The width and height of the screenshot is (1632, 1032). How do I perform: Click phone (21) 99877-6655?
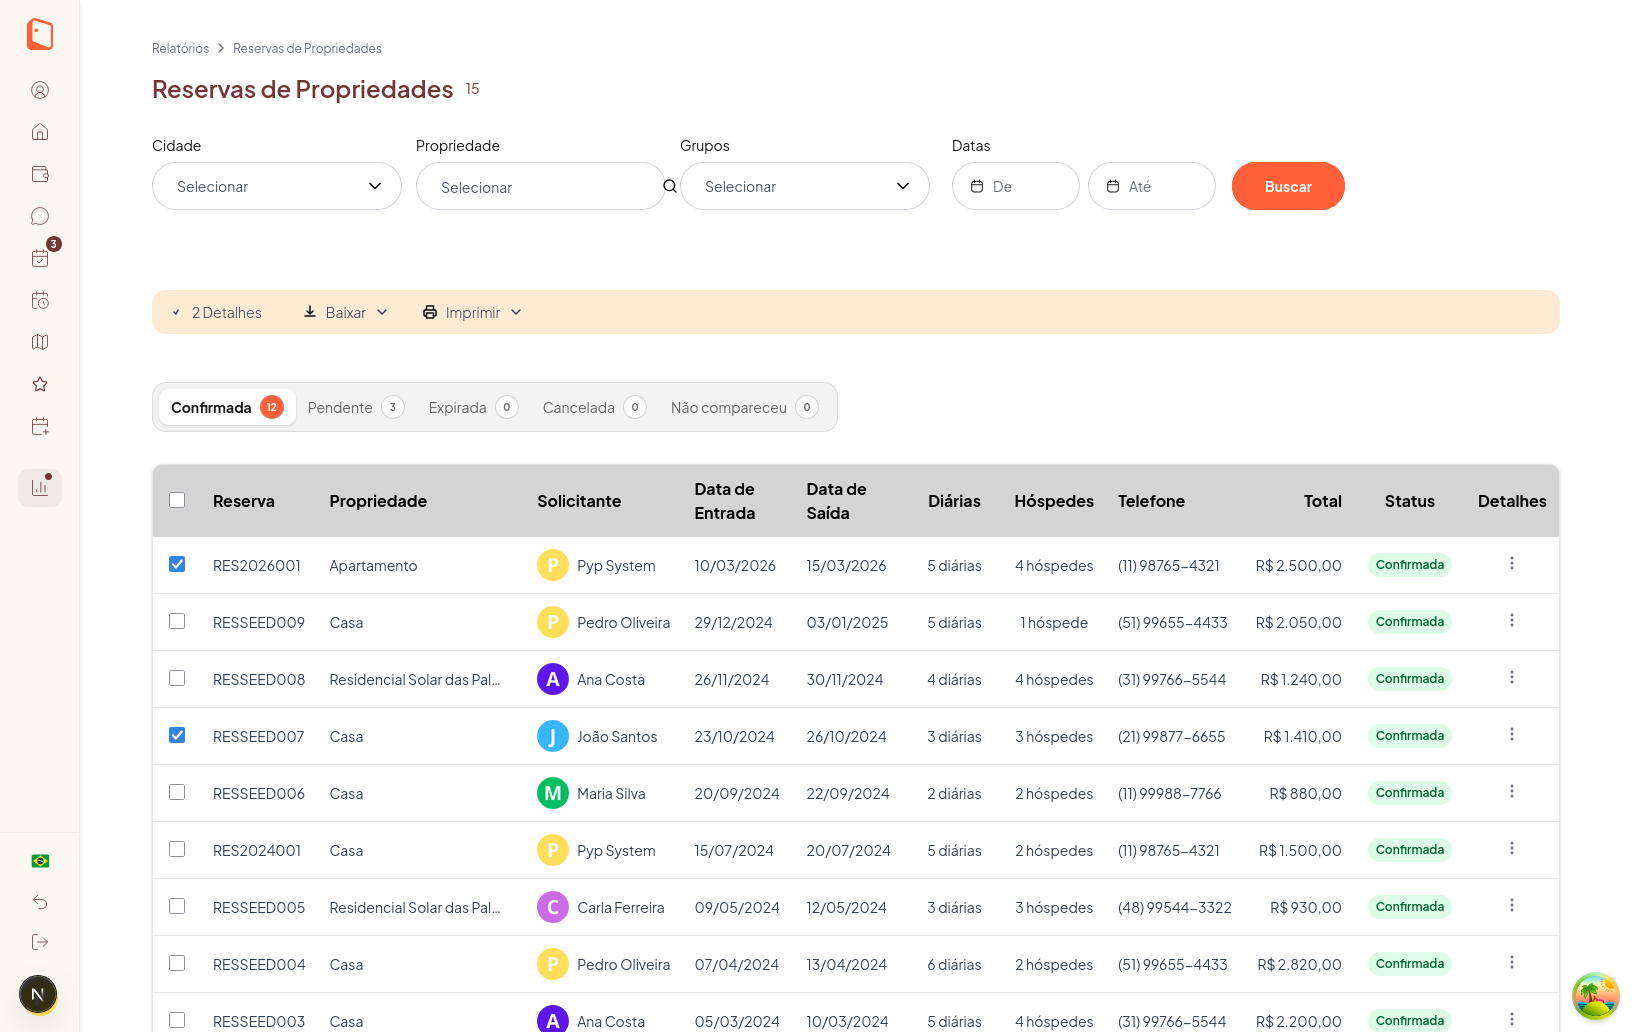(1171, 736)
